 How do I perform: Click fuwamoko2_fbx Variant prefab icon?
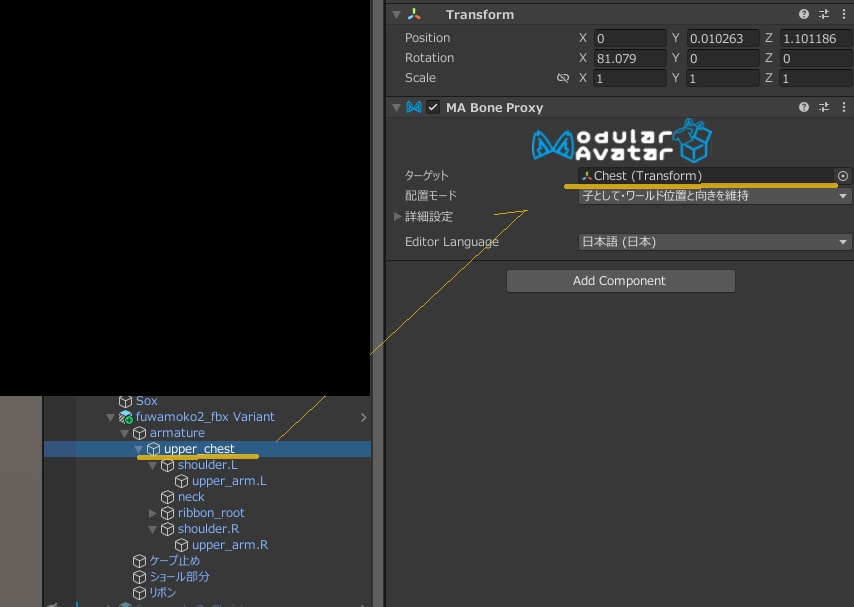coord(126,417)
